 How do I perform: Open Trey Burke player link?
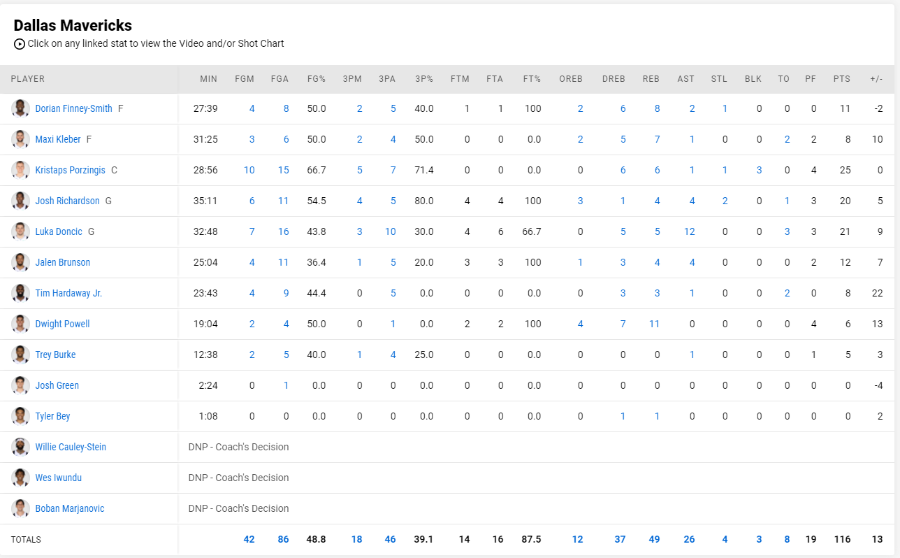[55, 354]
